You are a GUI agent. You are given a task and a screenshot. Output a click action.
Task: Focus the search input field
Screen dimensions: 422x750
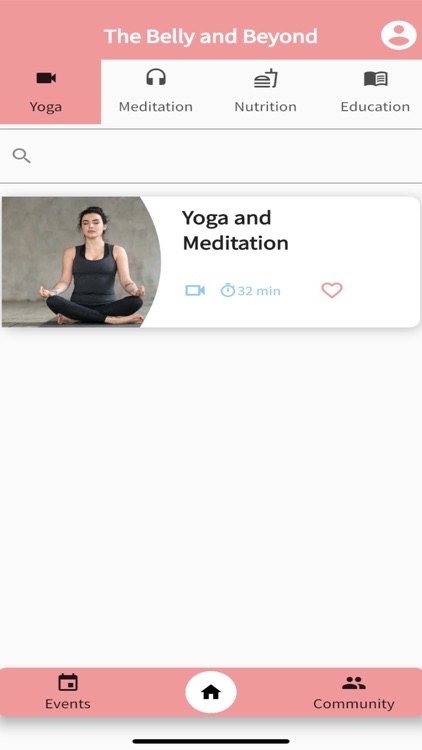pyautogui.click(x=211, y=156)
